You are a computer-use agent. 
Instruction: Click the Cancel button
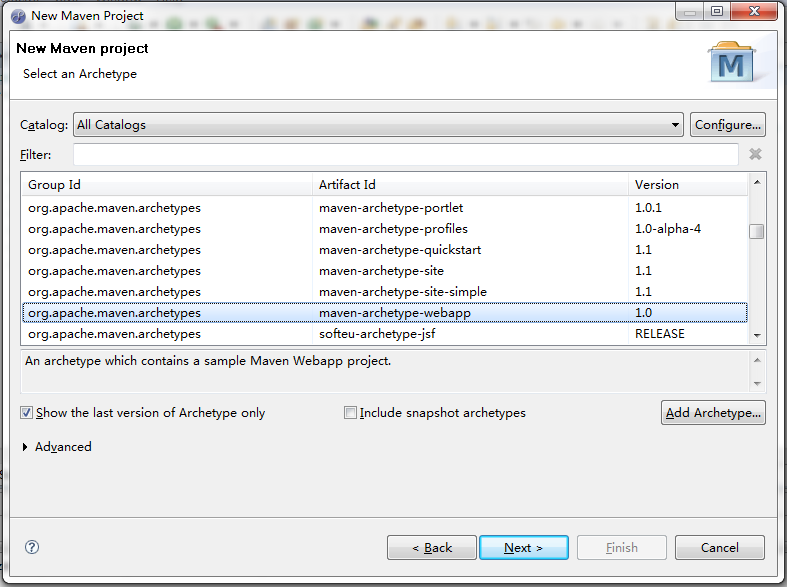click(720, 547)
